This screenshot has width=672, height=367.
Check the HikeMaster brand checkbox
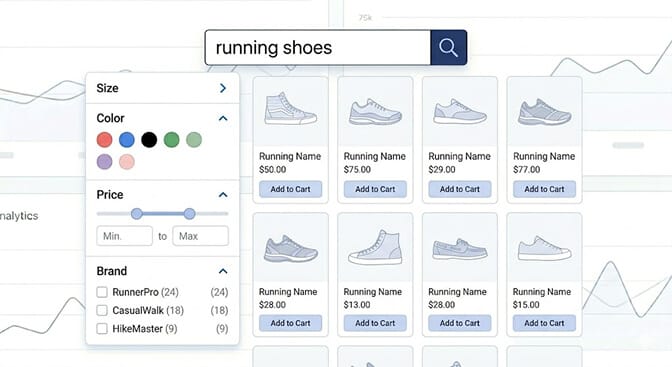tap(102, 329)
